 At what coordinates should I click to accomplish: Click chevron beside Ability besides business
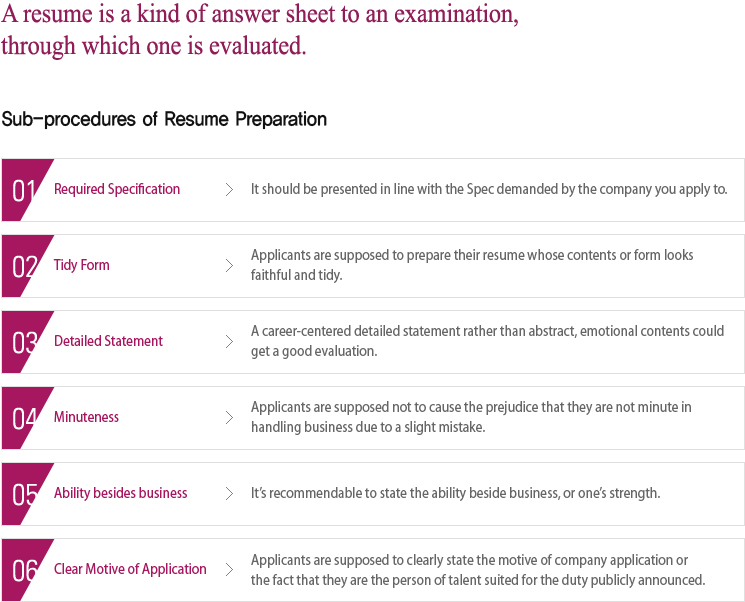(229, 494)
